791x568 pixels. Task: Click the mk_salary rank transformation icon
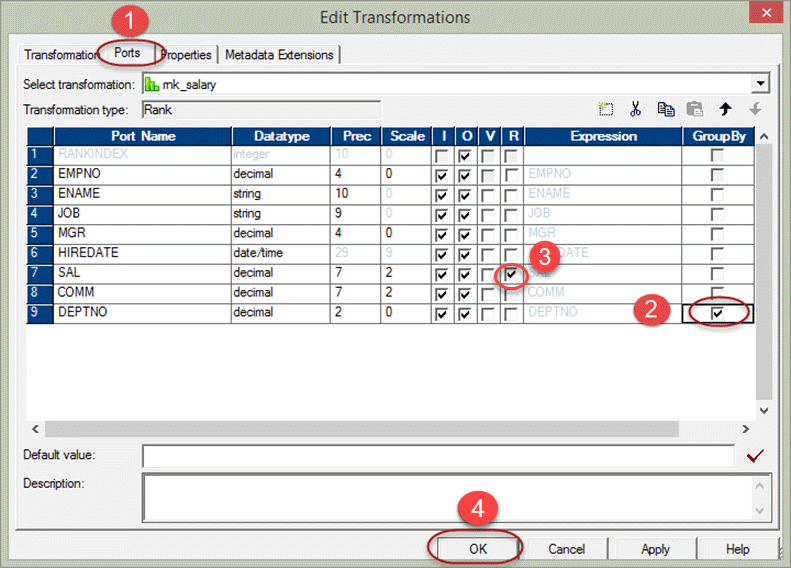[152, 84]
